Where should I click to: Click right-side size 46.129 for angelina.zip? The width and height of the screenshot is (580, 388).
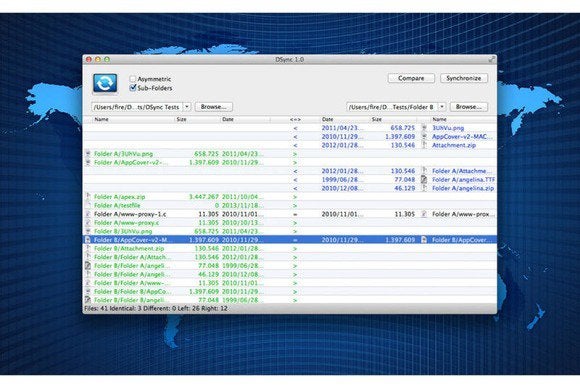[404, 188]
